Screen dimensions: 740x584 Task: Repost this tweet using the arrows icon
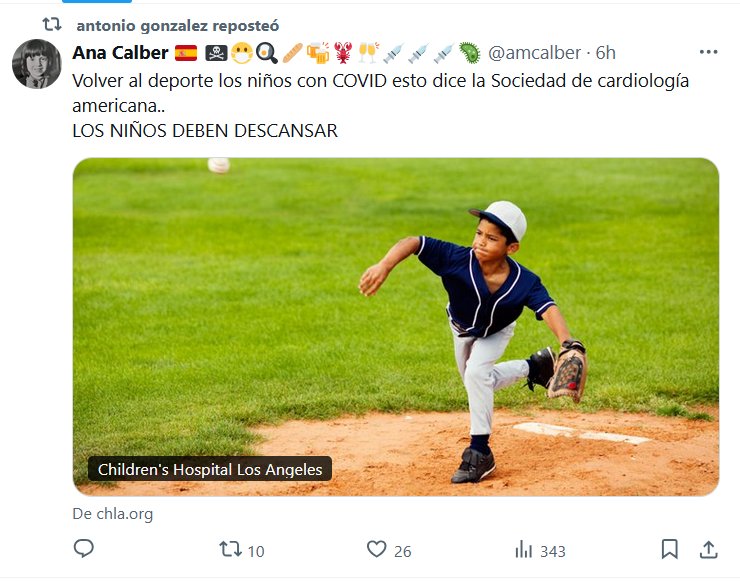click(230, 549)
